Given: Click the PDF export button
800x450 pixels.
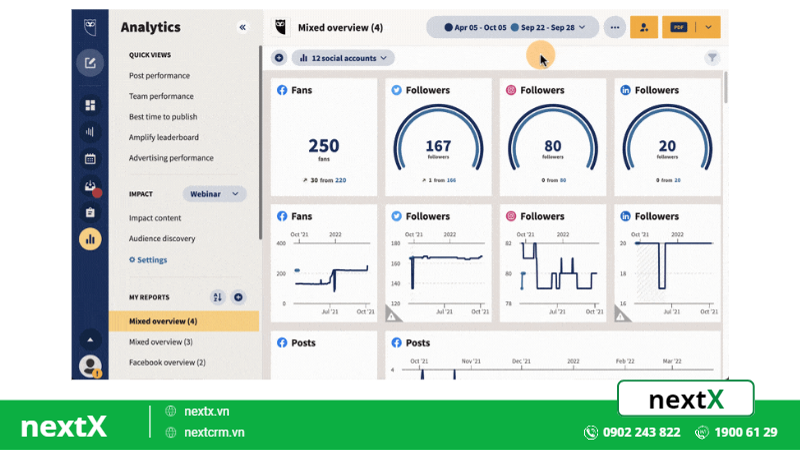Looking at the screenshot, I should pyautogui.click(x=679, y=27).
